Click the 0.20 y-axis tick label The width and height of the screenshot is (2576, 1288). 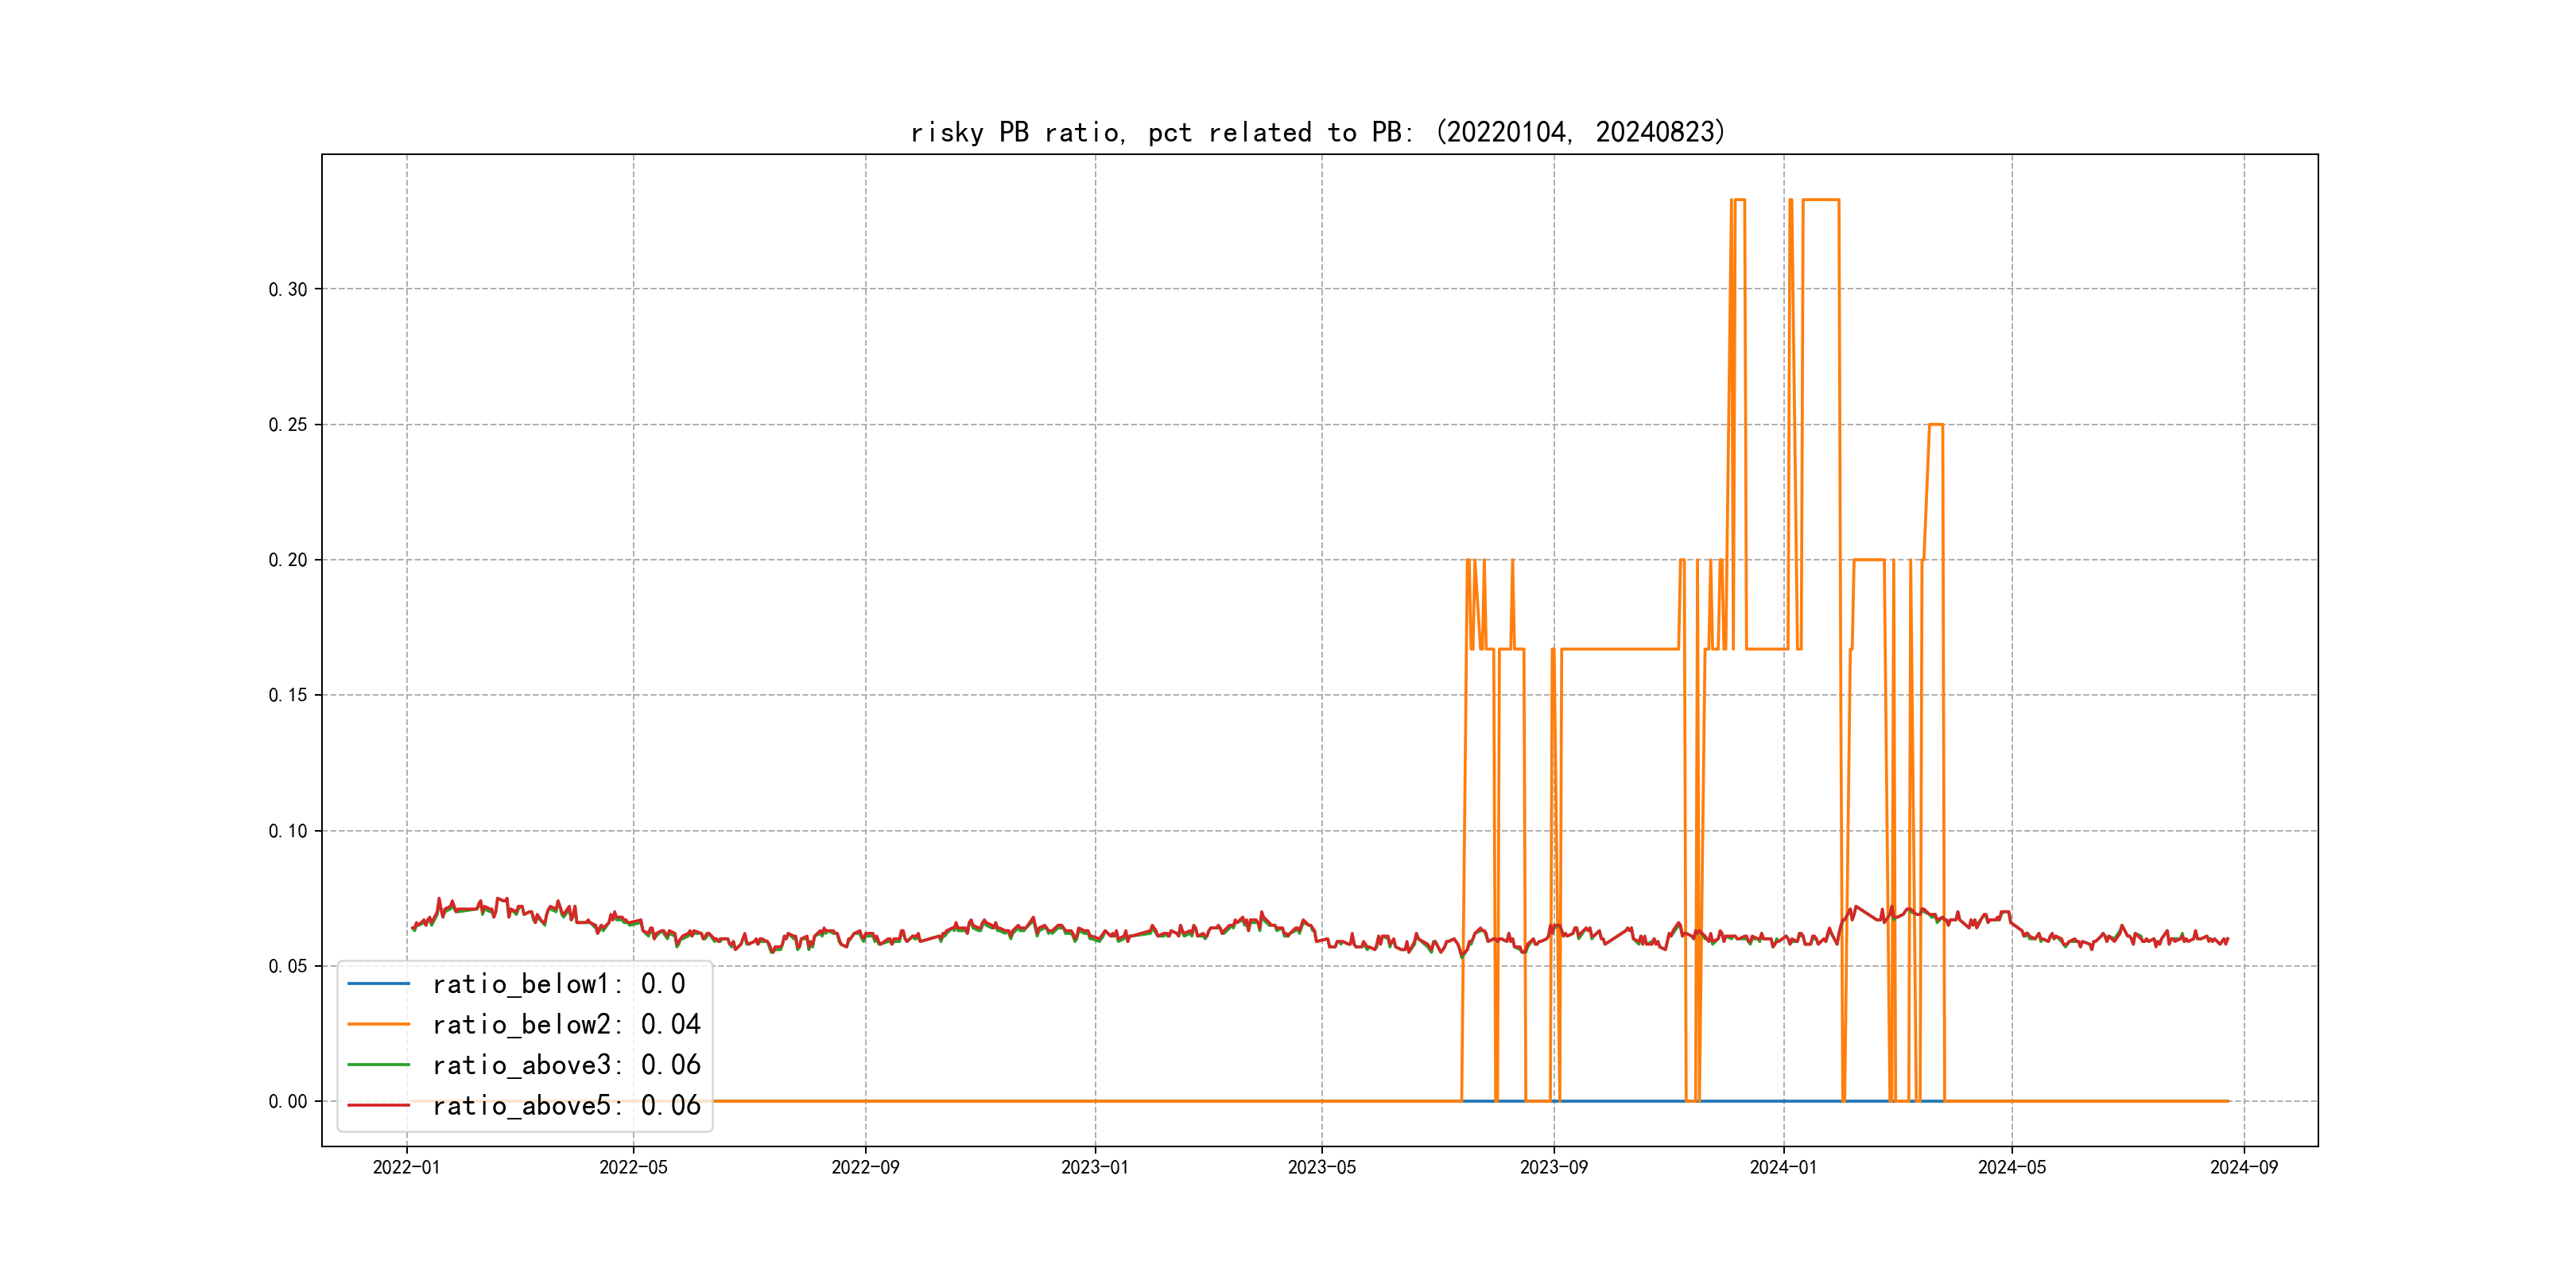coord(288,560)
